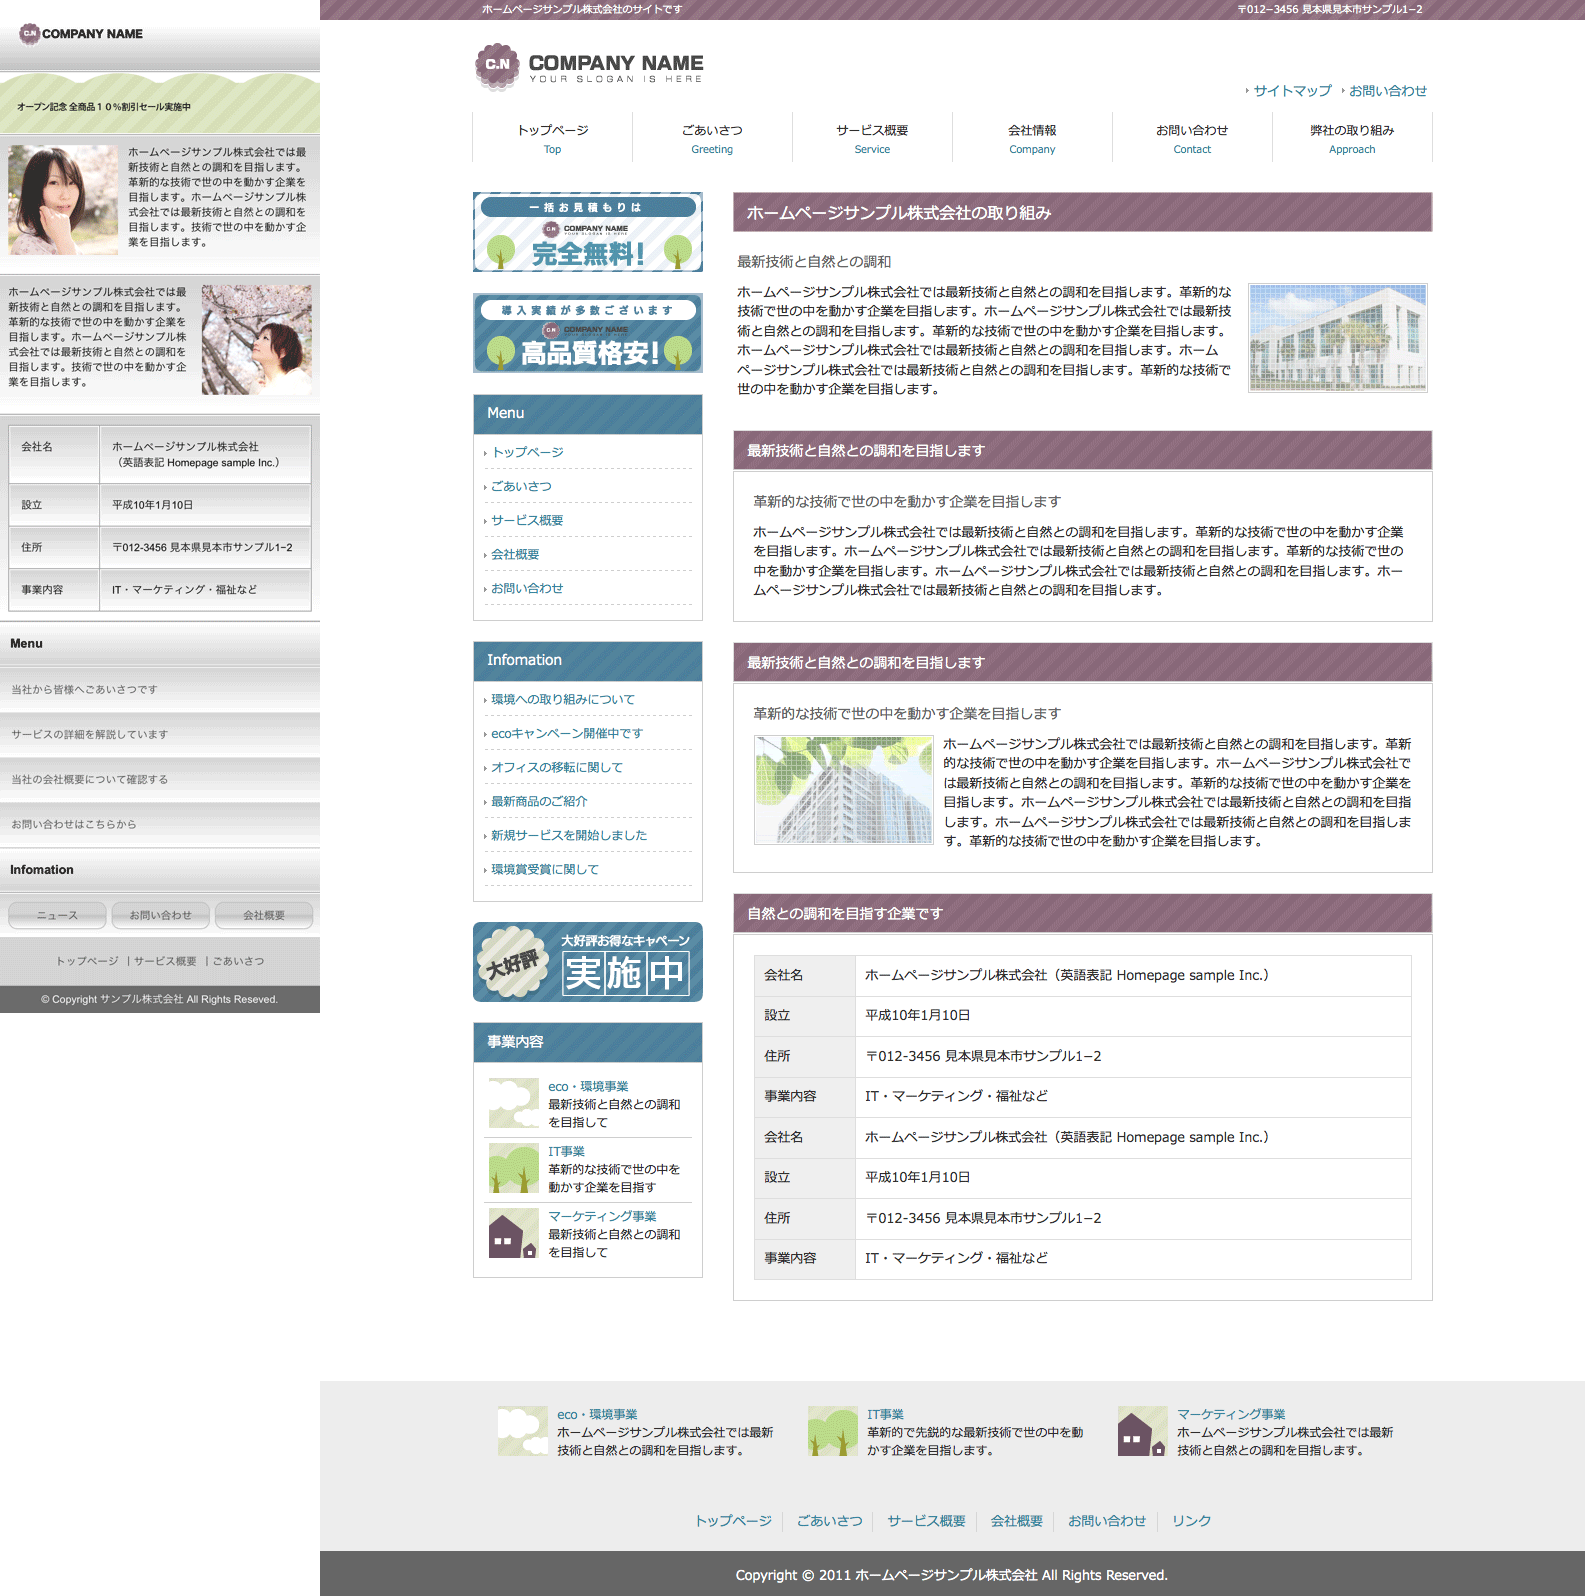This screenshot has width=1585, height=1596.
Task: Click the footer tree icon for IT事業
Action: click(832, 1431)
